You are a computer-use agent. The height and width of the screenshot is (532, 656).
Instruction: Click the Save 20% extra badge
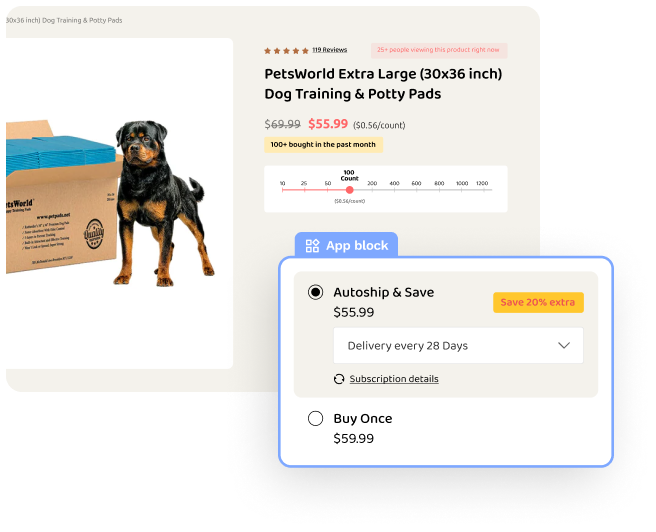pos(538,302)
